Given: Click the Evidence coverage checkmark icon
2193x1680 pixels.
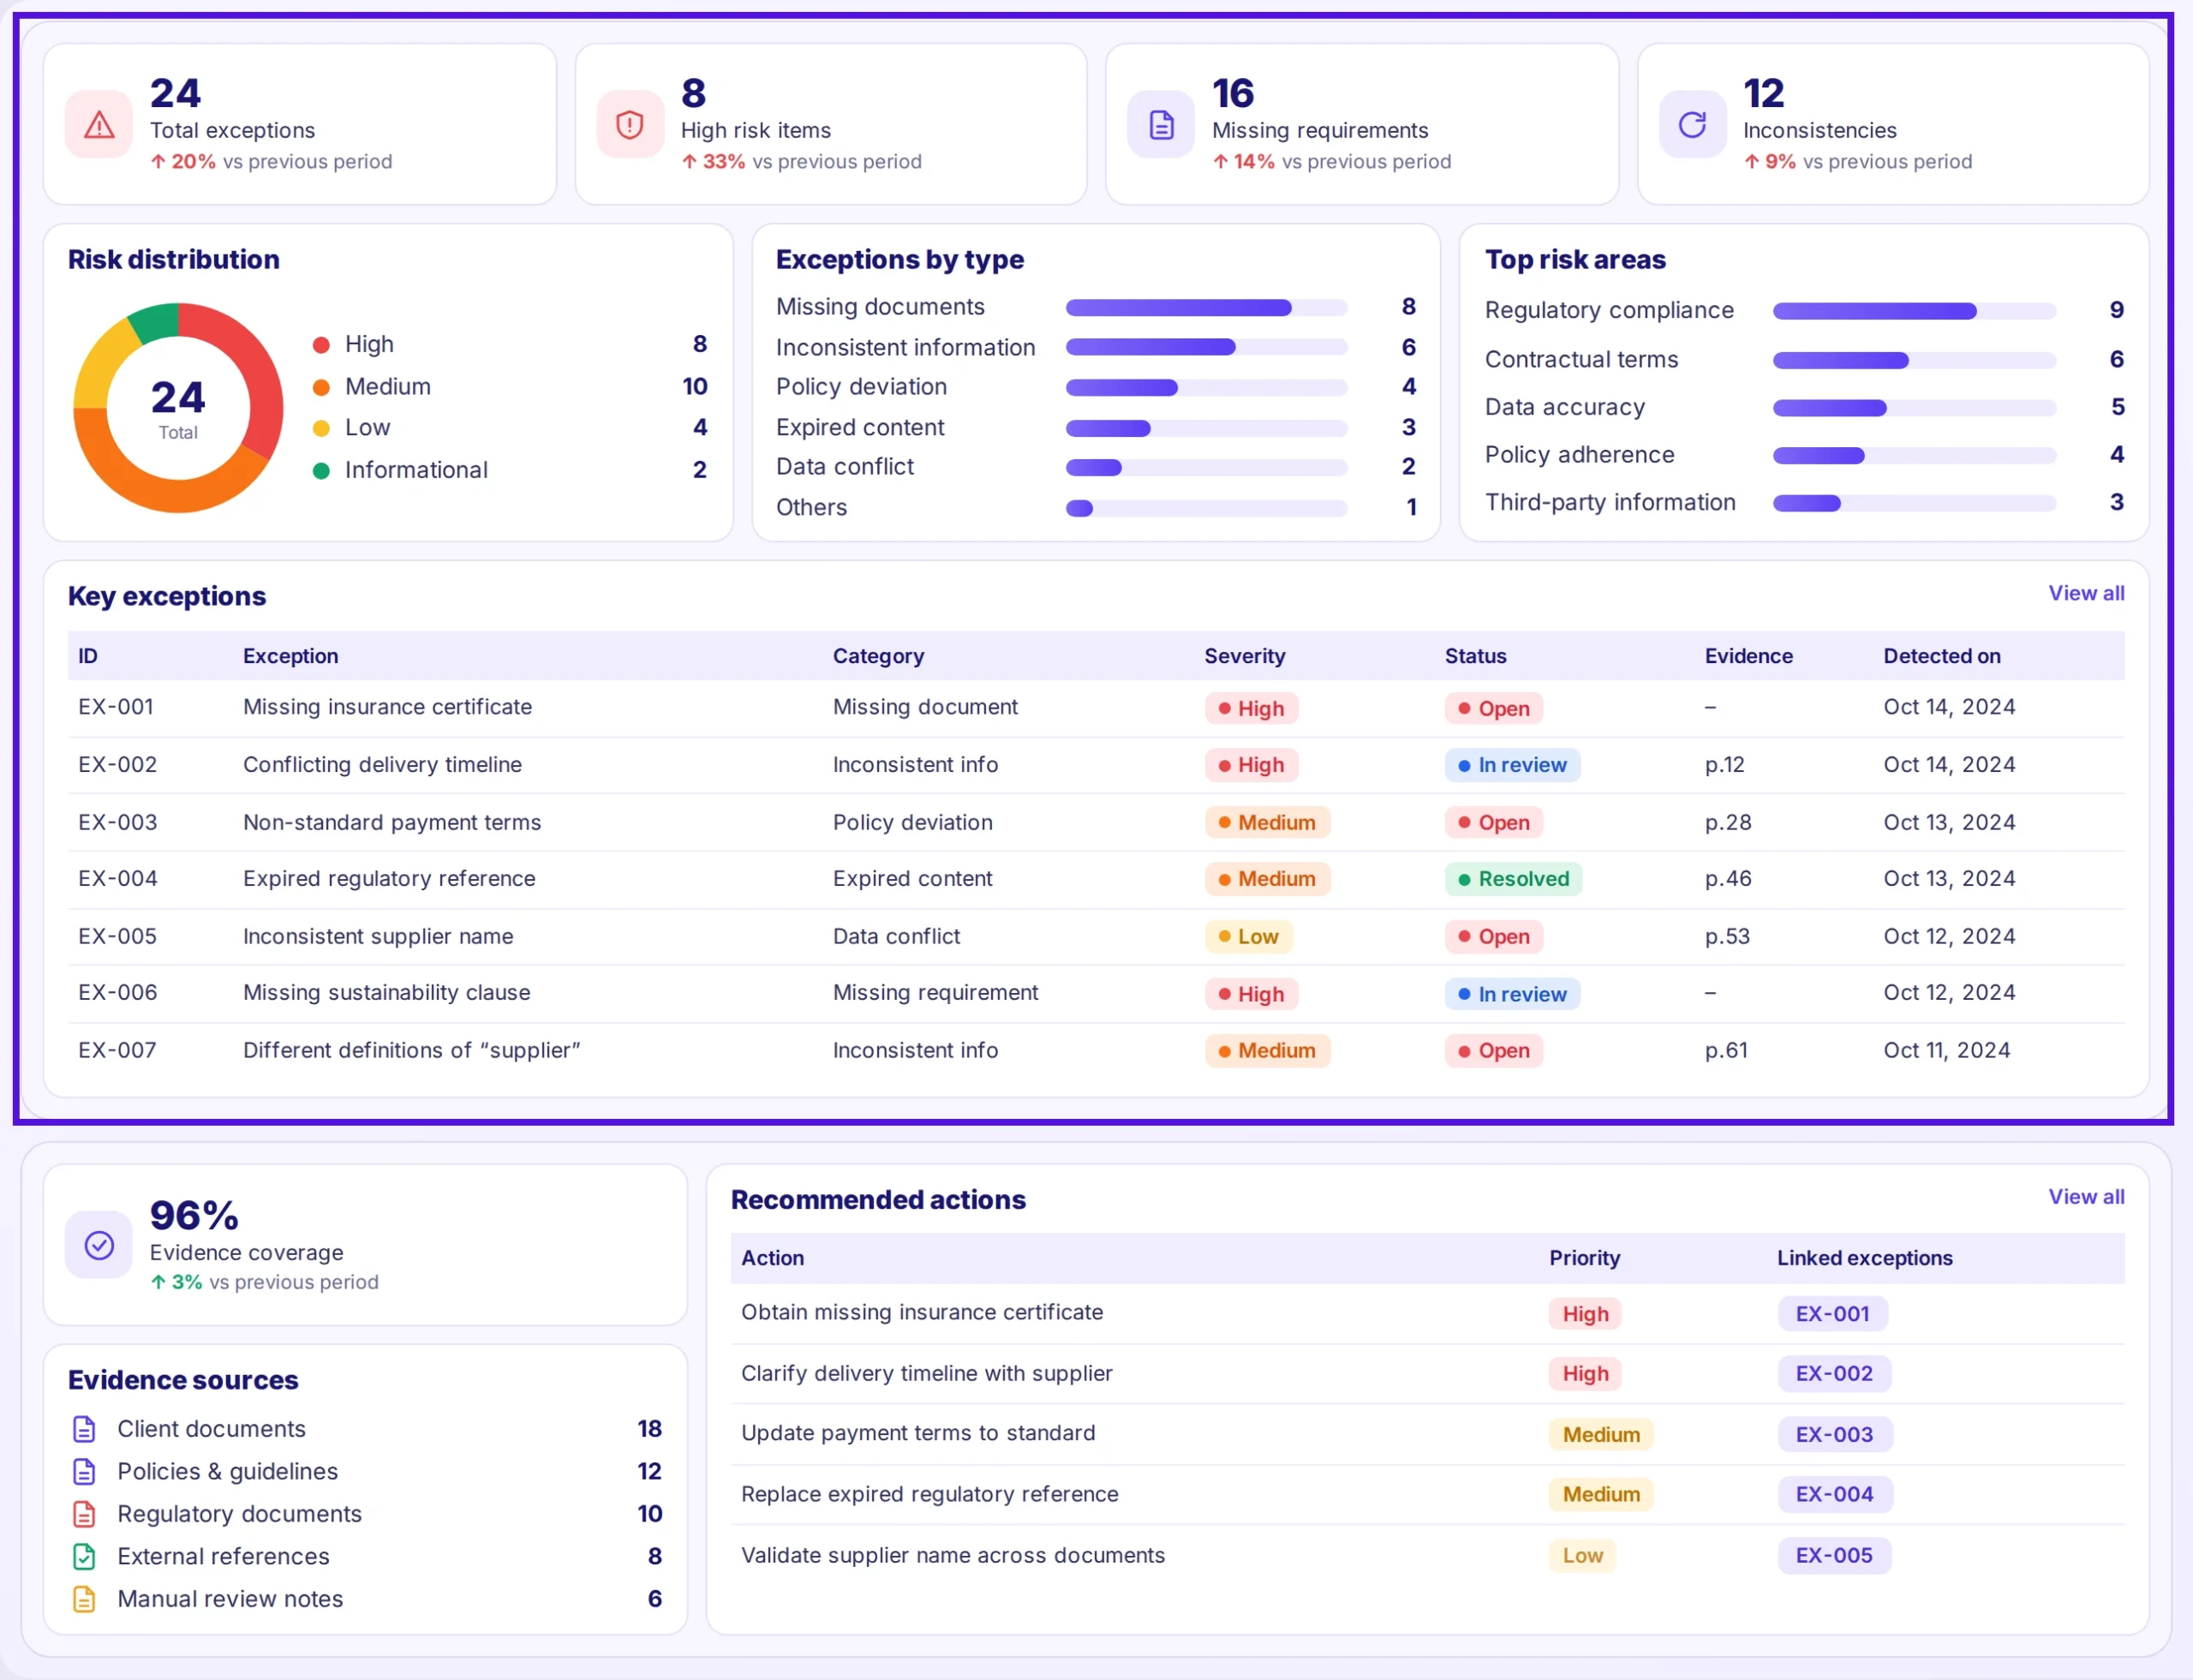Looking at the screenshot, I should tap(99, 1245).
